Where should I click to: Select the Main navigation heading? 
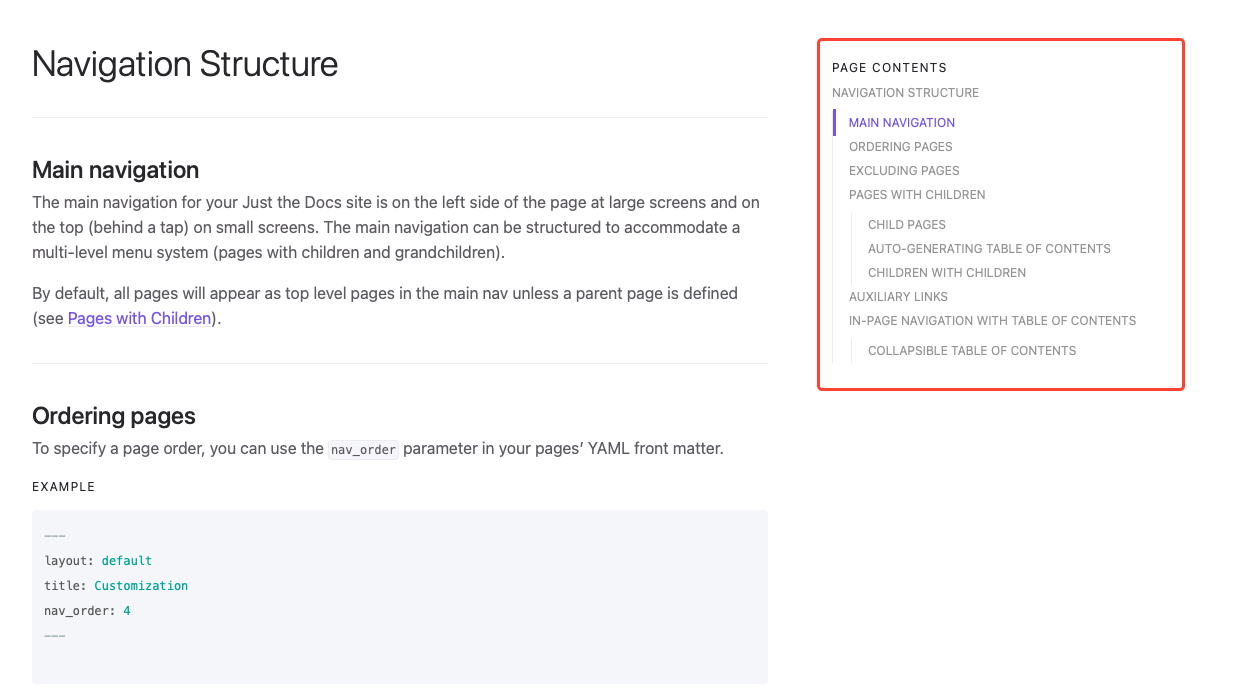(115, 170)
